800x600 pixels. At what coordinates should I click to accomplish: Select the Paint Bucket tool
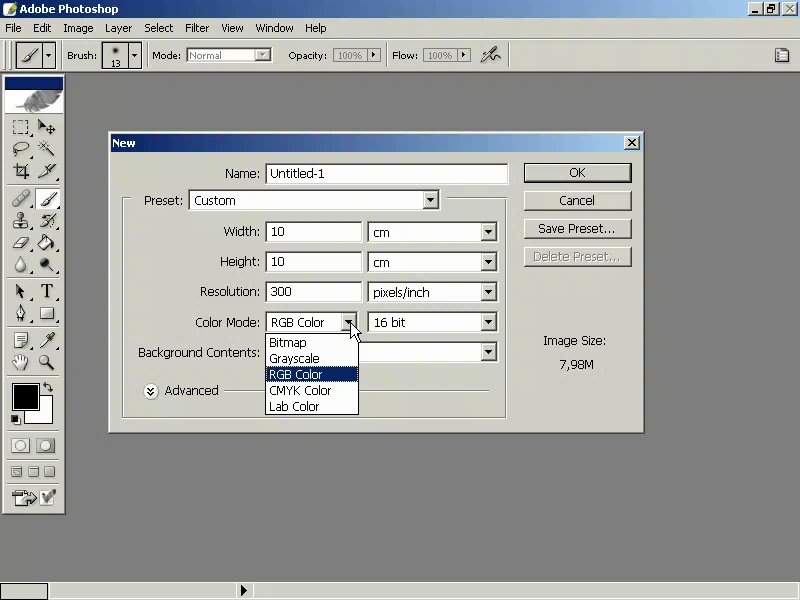tap(46, 242)
